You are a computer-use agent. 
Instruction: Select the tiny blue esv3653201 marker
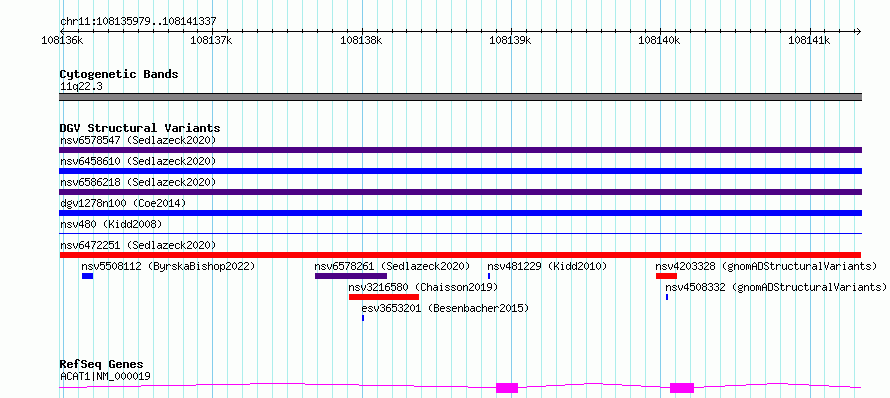pos(363,318)
